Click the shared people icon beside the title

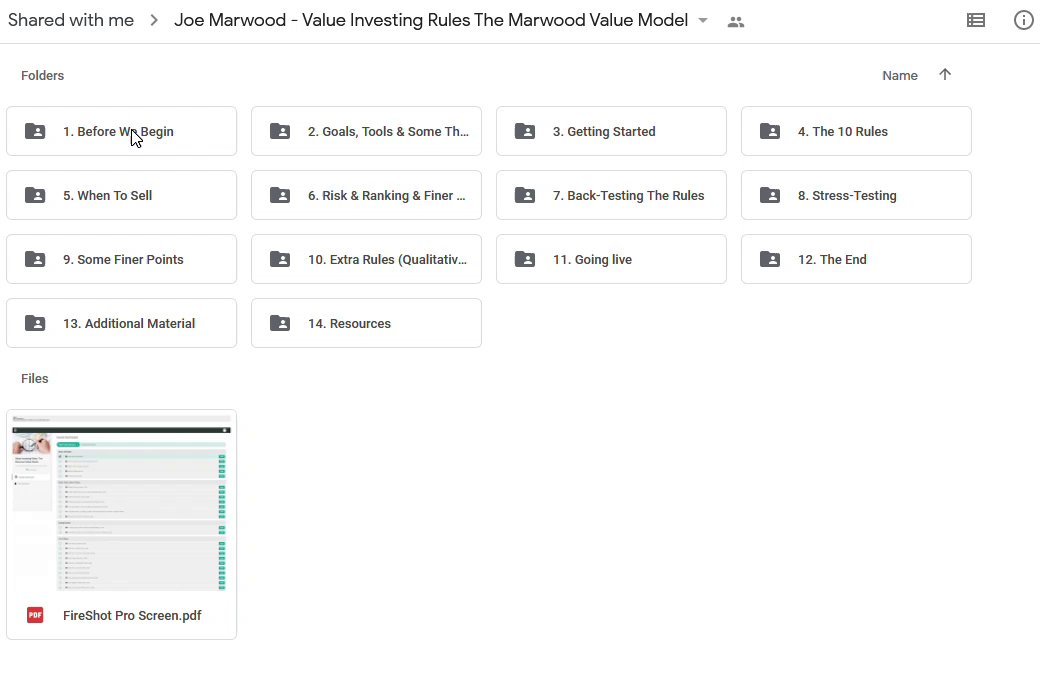tap(736, 21)
